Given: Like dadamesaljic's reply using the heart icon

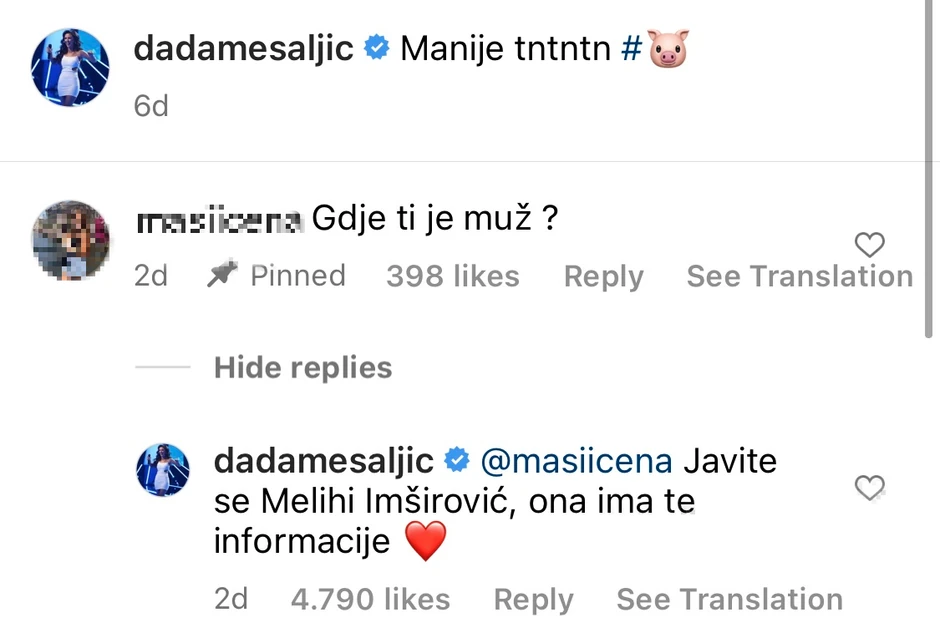Looking at the screenshot, I should click(x=869, y=488).
